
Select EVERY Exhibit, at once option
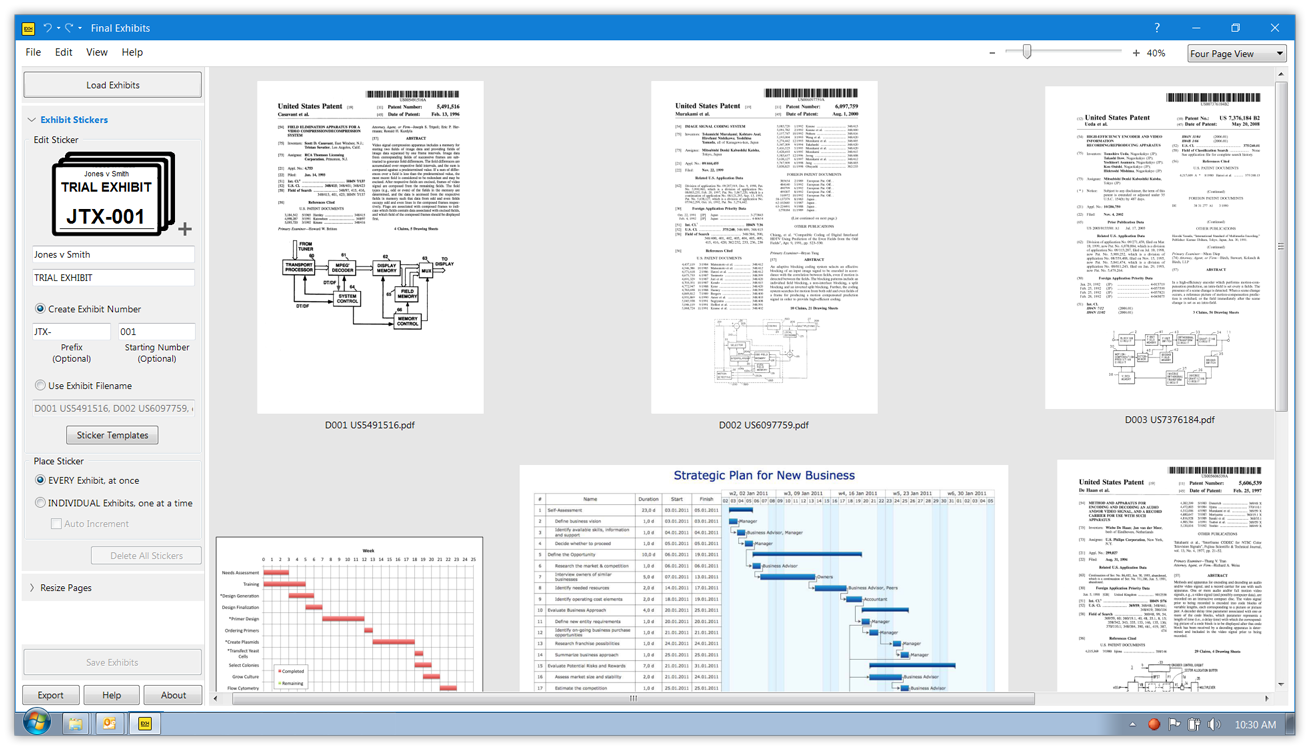pos(40,480)
